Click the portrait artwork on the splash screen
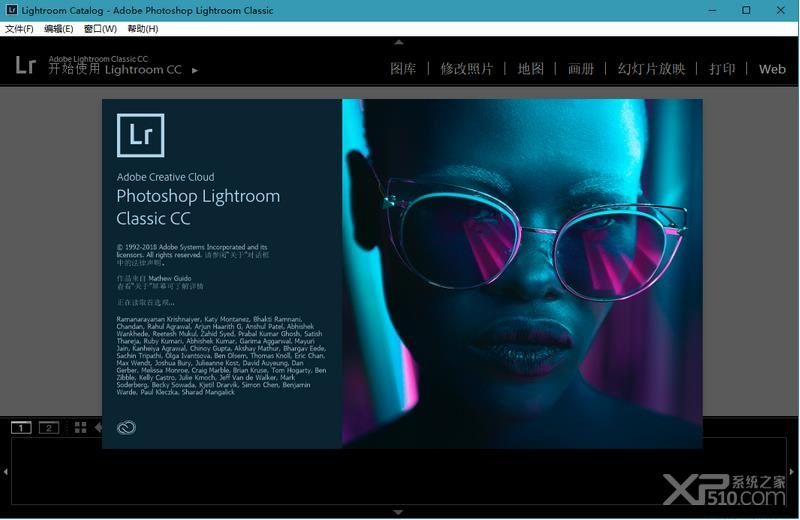 point(522,274)
